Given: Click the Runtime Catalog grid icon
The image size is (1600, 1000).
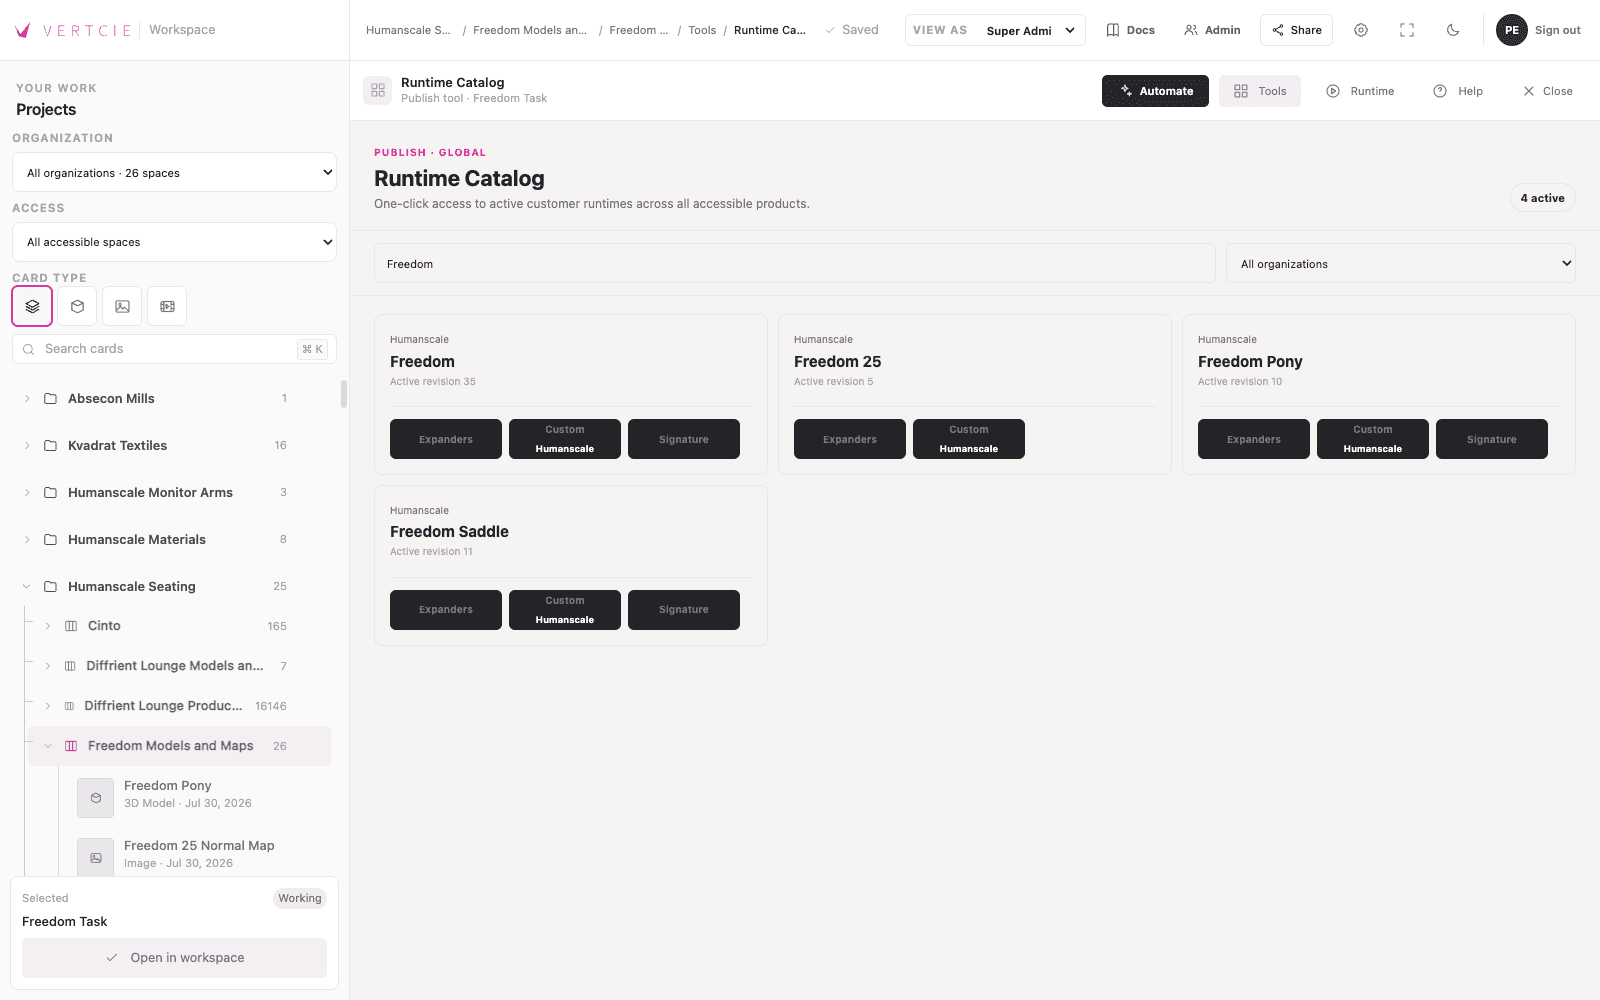Looking at the screenshot, I should 378,90.
